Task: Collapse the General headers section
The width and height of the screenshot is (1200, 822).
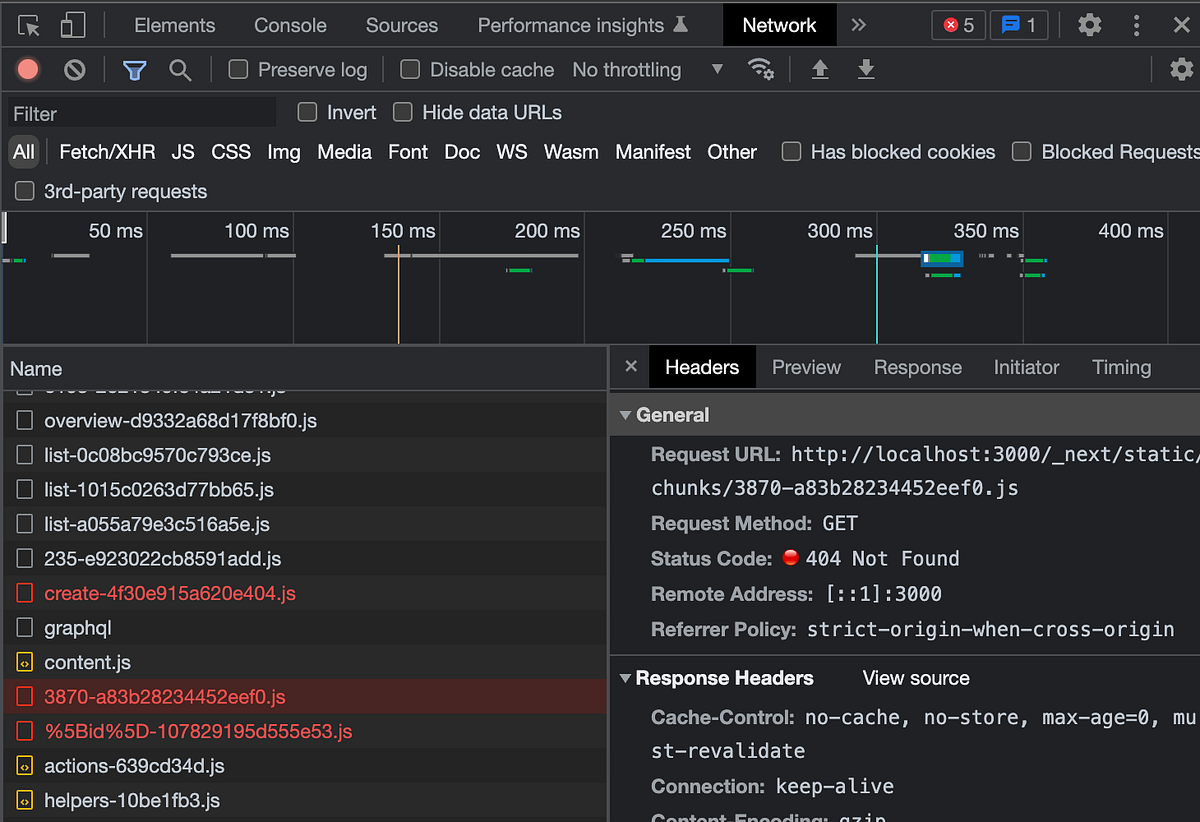Action: [626, 415]
